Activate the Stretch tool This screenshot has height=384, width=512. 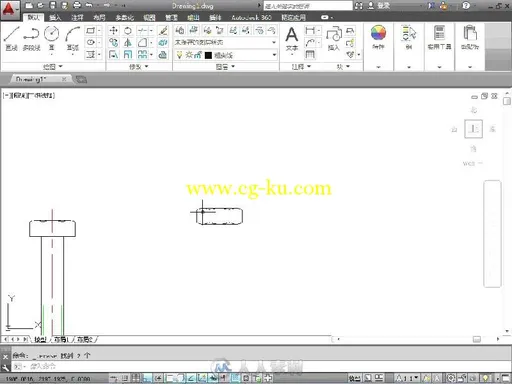tap(113, 55)
